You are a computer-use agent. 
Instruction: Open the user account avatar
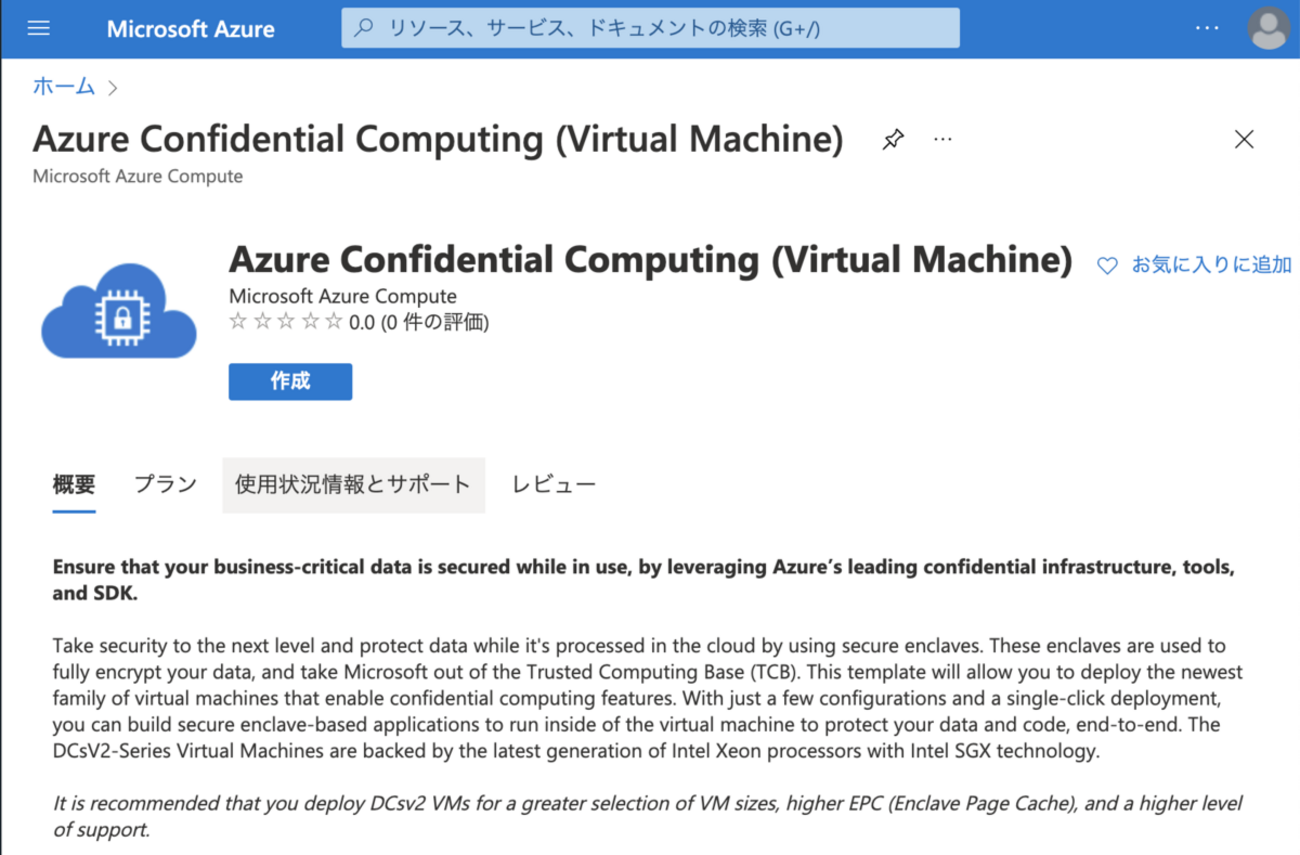(x=1269, y=28)
